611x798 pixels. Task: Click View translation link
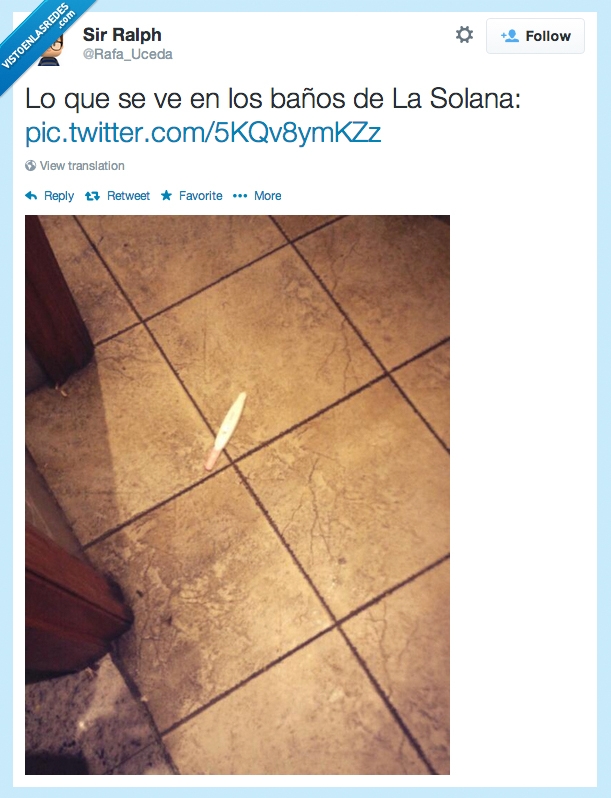82,165
